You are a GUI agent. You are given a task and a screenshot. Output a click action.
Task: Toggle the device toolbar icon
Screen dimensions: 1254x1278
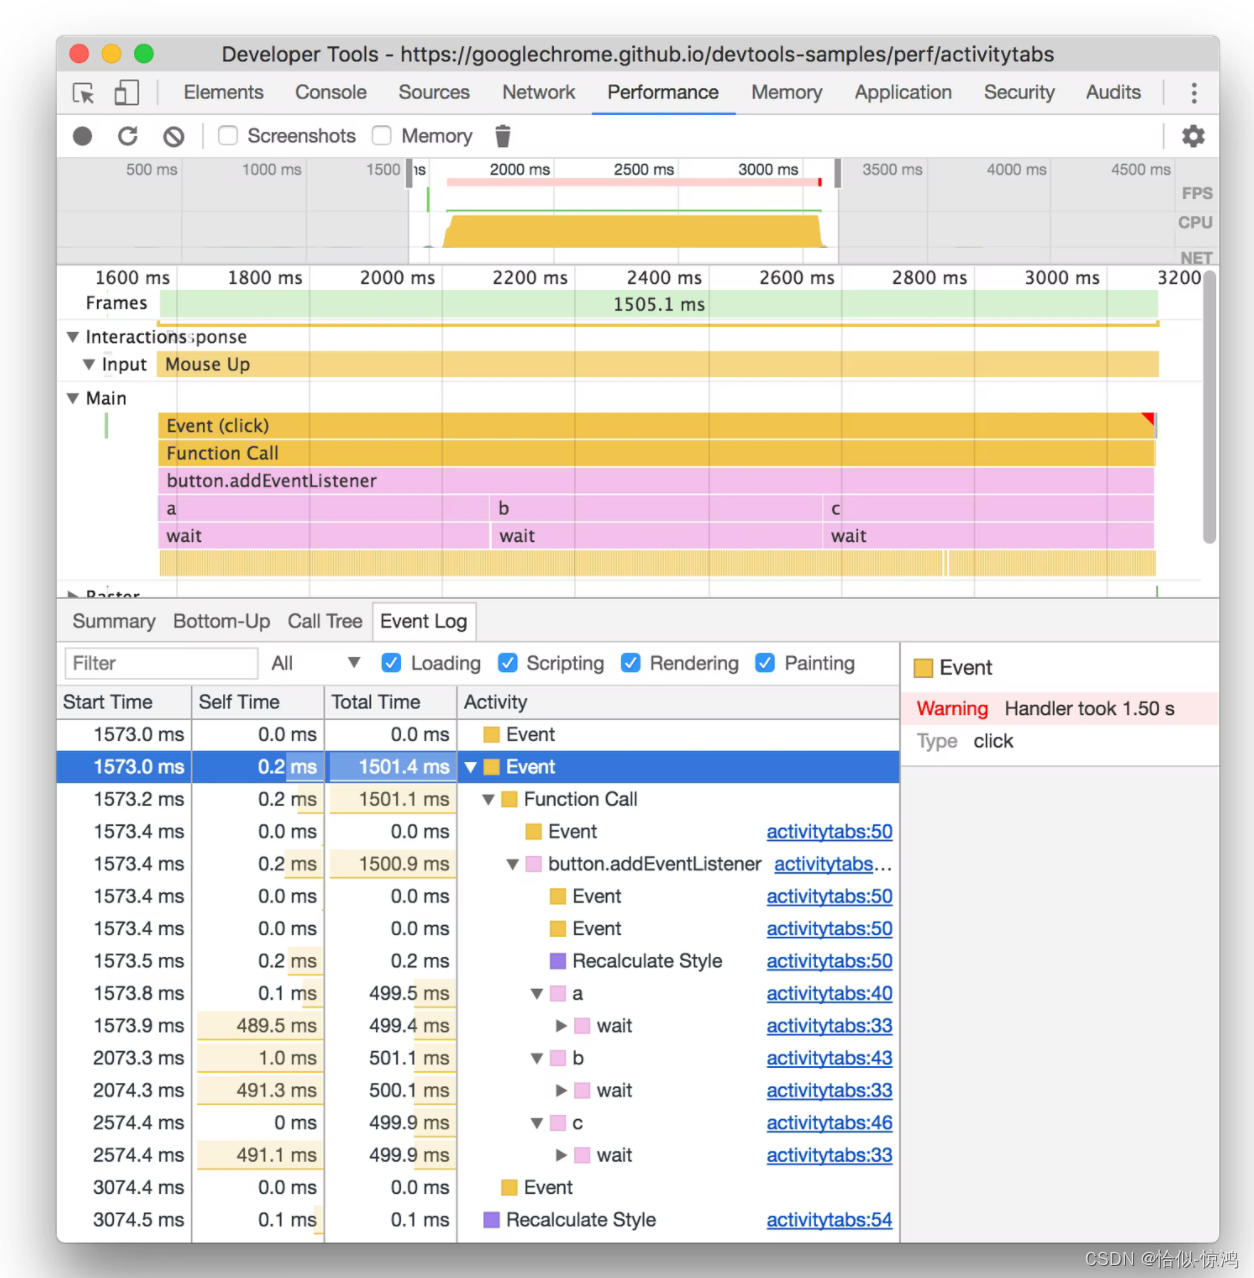(x=126, y=93)
